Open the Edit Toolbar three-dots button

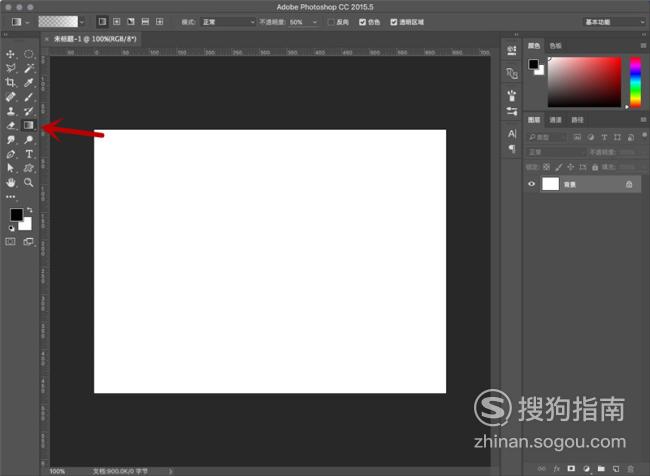coord(10,197)
